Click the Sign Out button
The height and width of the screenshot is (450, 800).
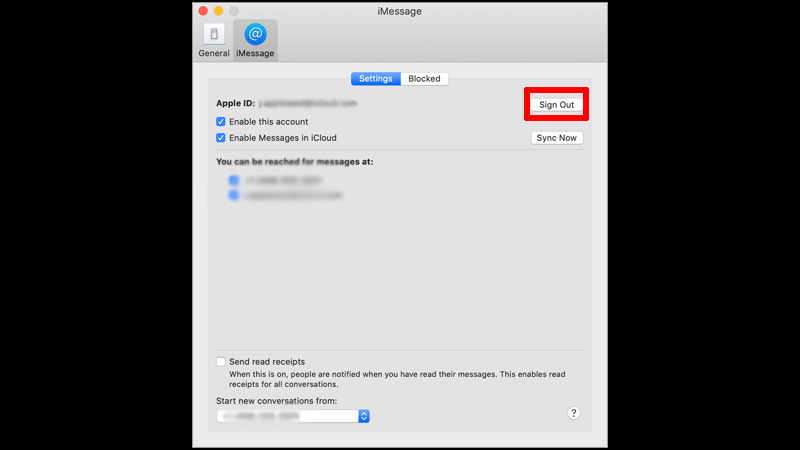click(x=557, y=105)
